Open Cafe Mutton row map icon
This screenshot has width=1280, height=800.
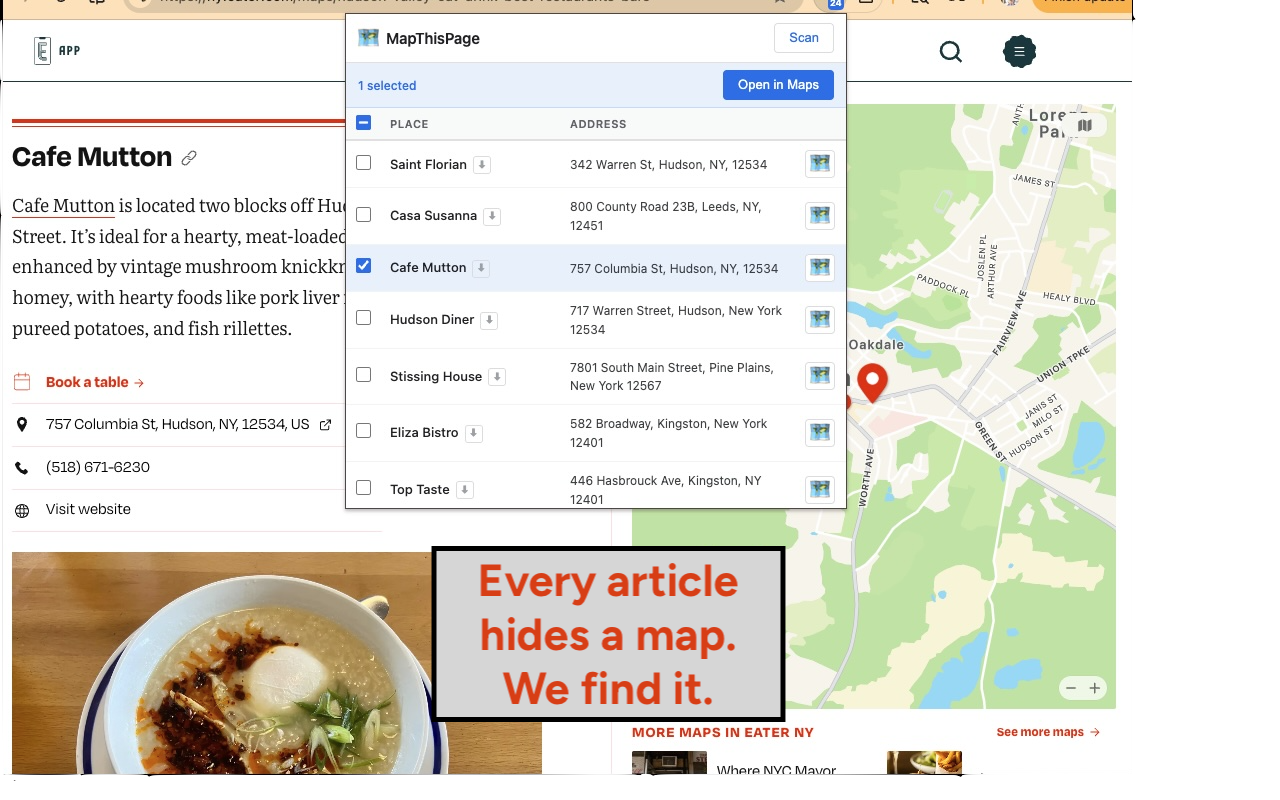820,268
